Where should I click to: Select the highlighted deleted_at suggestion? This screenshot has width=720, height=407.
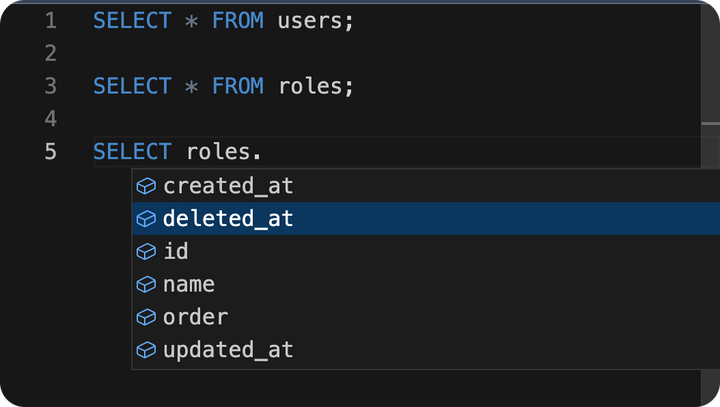pos(228,219)
